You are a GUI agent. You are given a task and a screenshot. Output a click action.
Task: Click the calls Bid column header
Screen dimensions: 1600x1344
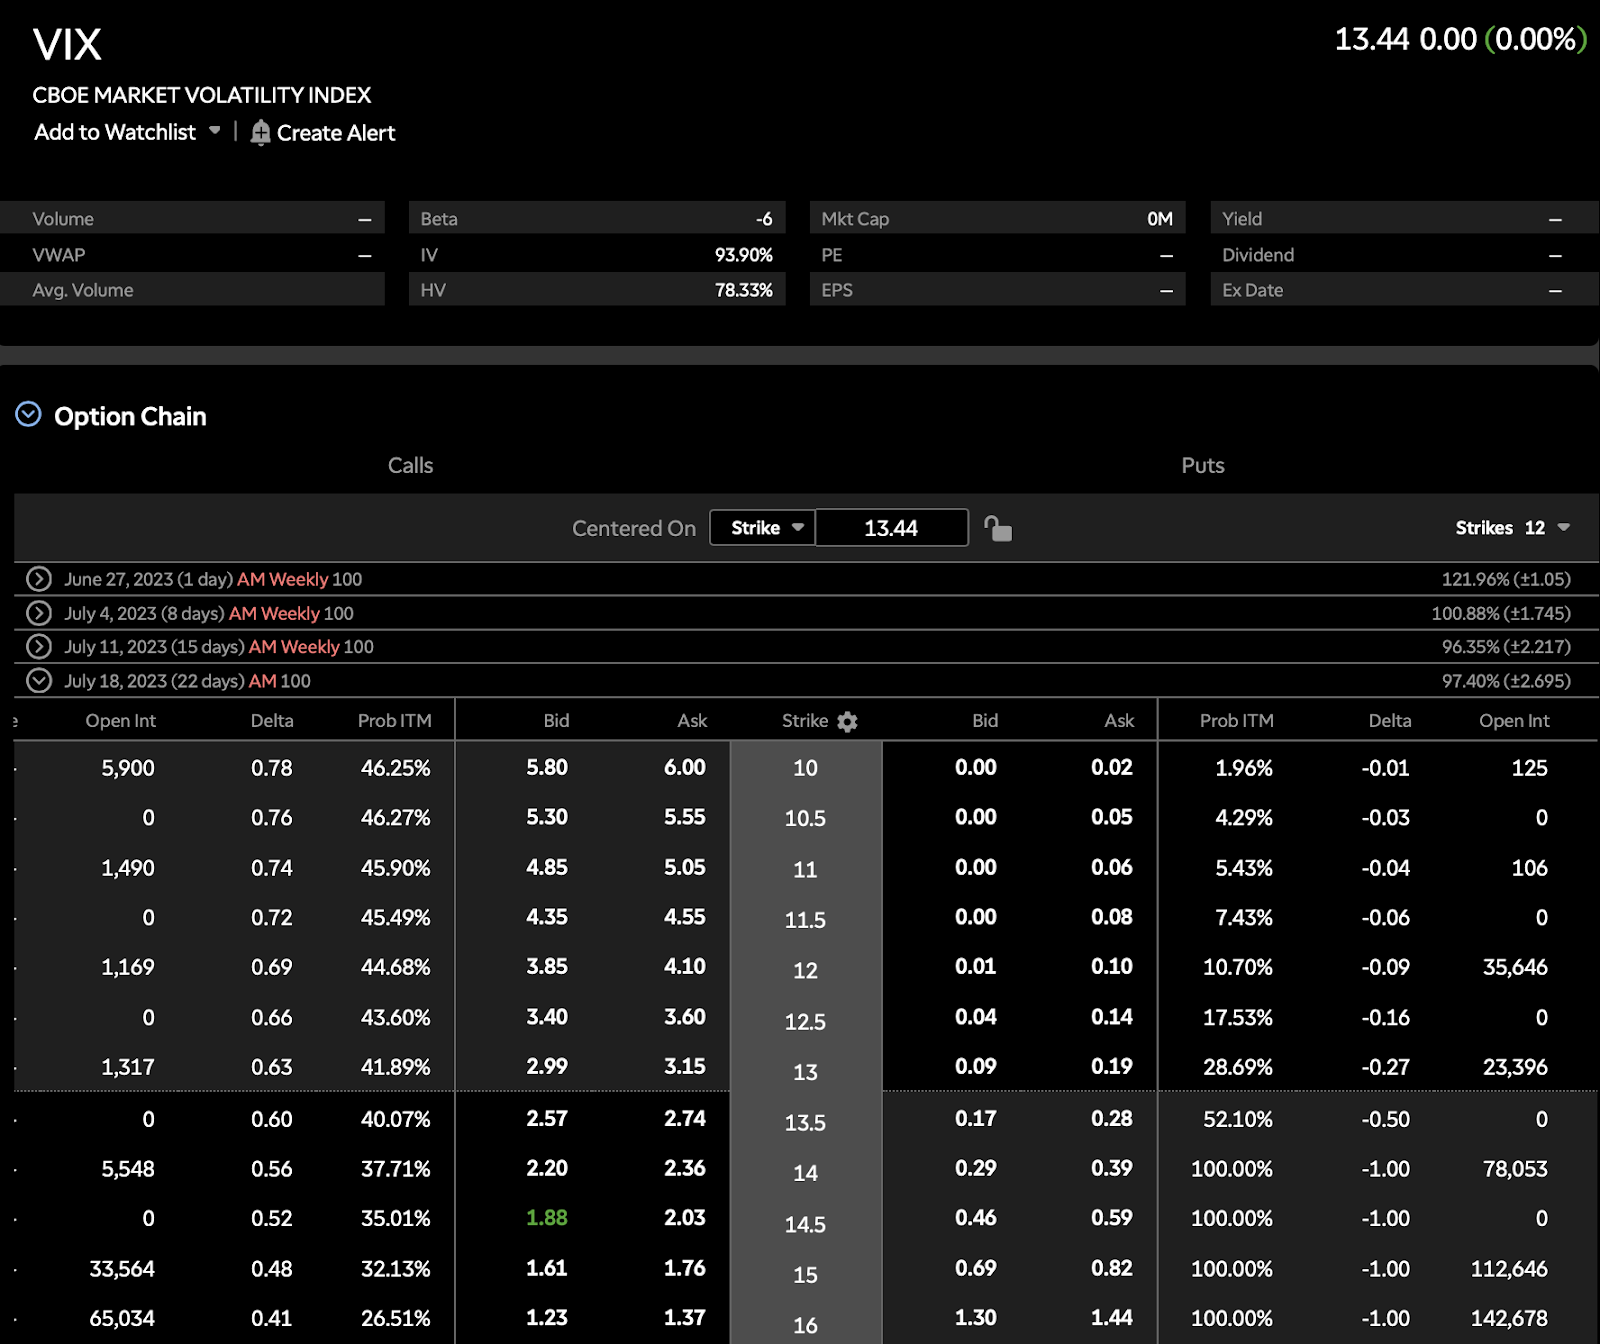[556, 721]
